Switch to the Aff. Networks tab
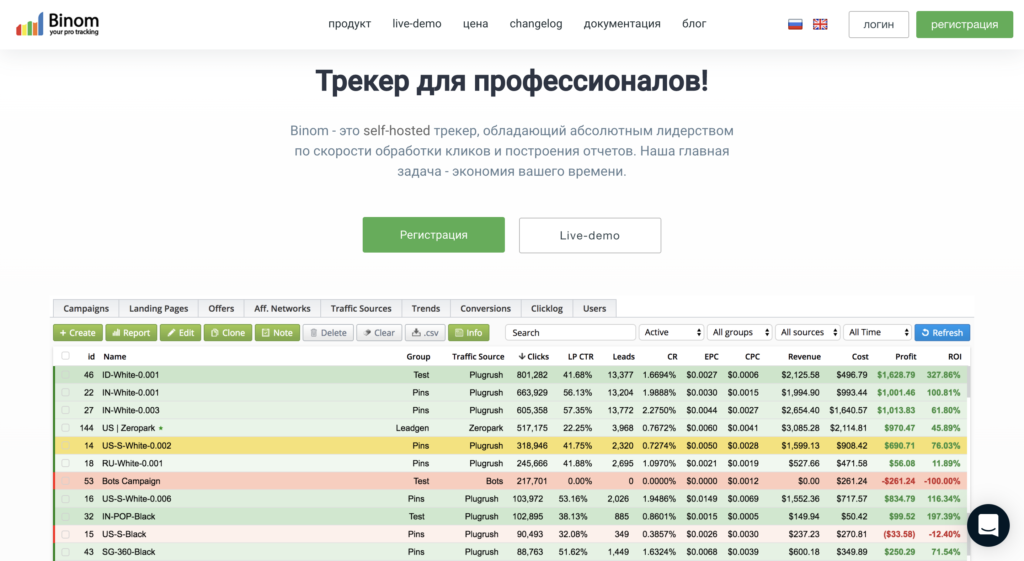Image resolution: width=1024 pixels, height=561 pixels. [282, 308]
